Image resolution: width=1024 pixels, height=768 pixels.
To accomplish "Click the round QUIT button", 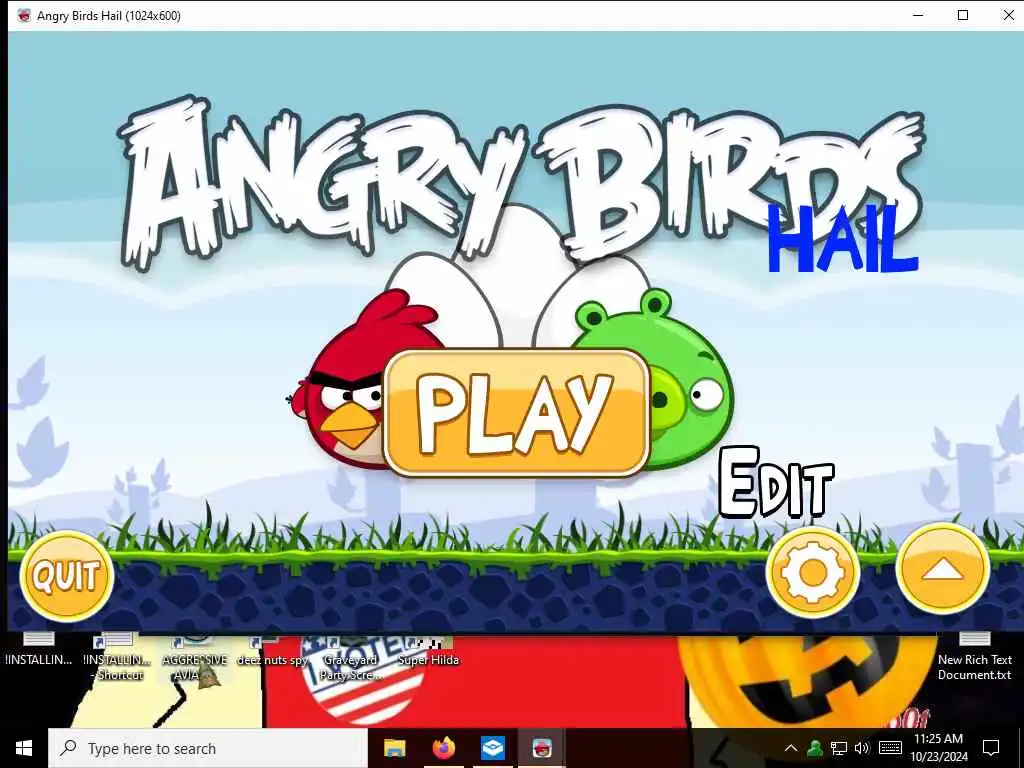I will click(67, 576).
